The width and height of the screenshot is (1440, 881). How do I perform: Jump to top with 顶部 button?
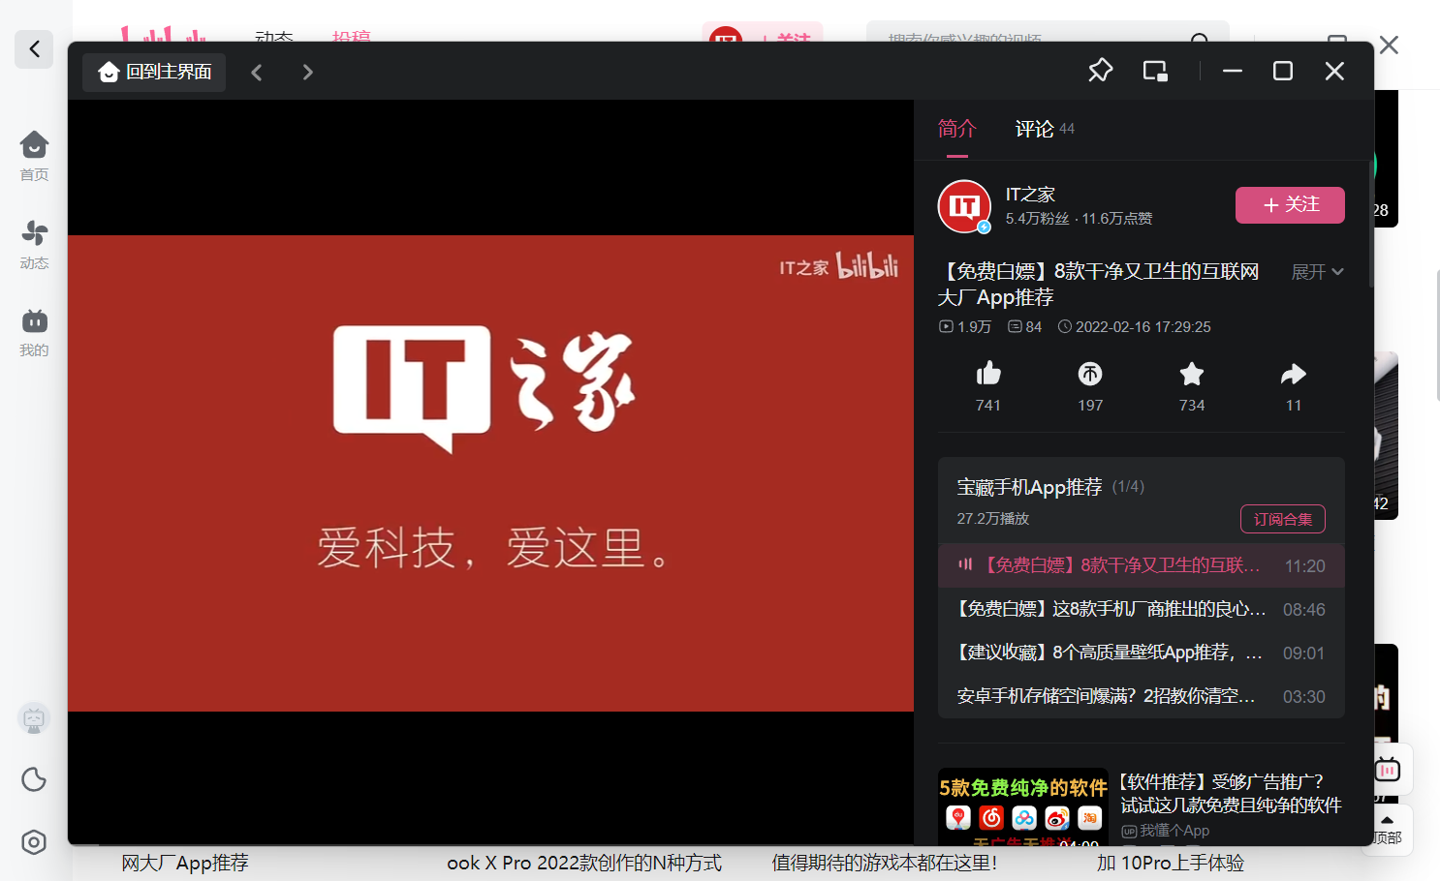click(x=1387, y=829)
